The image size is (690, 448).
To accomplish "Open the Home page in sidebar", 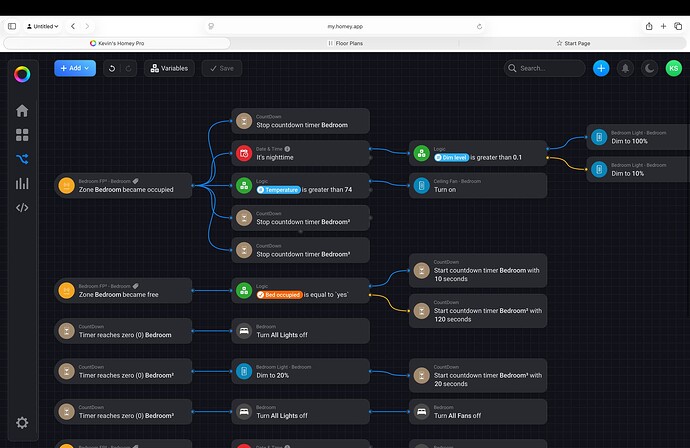I will pyautogui.click(x=22, y=110).
